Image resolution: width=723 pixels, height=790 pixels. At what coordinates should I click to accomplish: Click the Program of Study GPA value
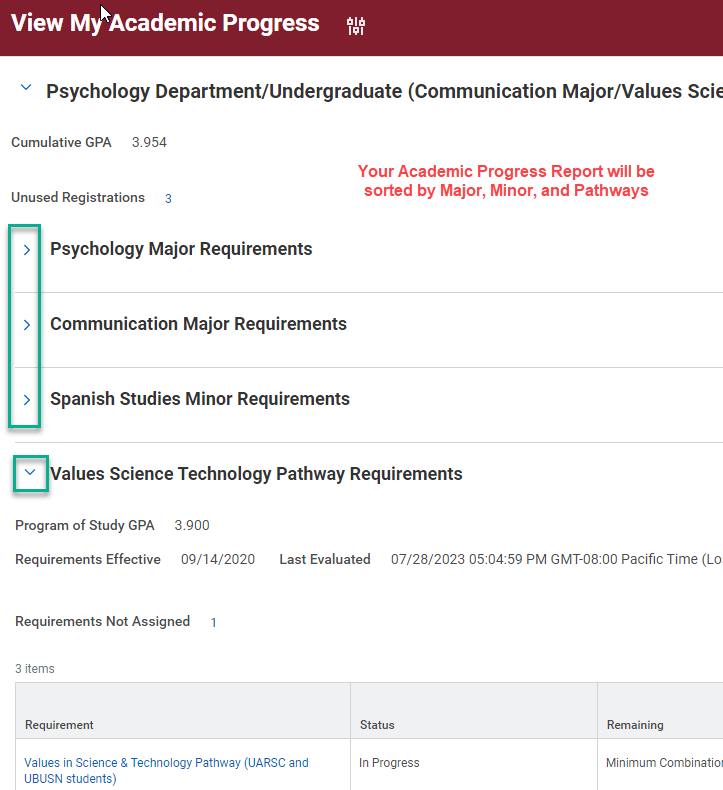pyautogui.click(x=192, y=526)
